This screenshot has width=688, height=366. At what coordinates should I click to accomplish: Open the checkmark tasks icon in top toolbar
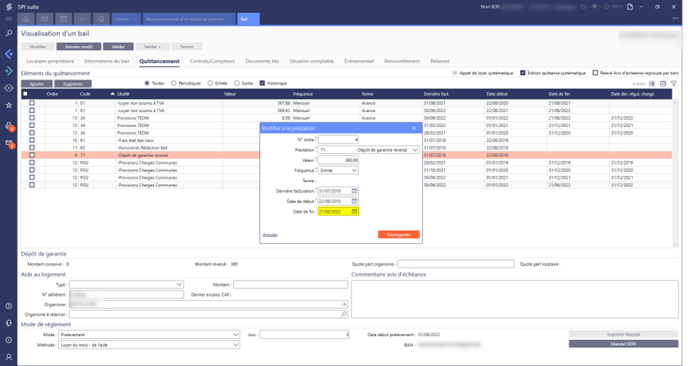pyautogui.click(x=82, y=19)
